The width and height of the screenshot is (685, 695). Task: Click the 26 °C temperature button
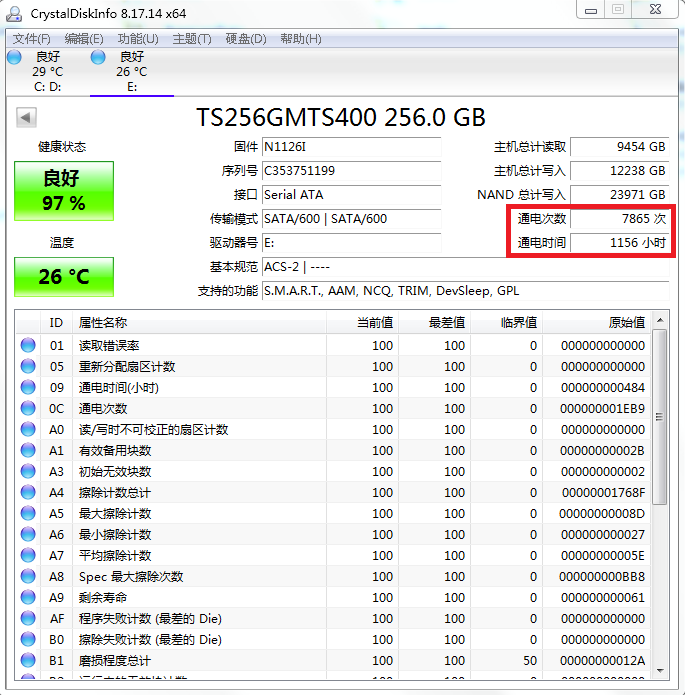pos(64,277)
